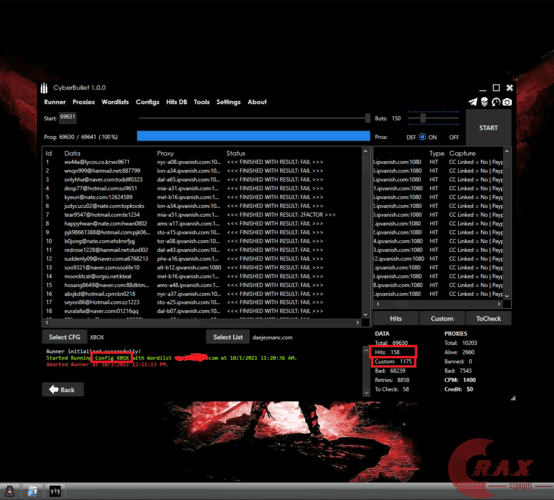
Task: Open the Hits DB menu
Action: coord(177,102)
